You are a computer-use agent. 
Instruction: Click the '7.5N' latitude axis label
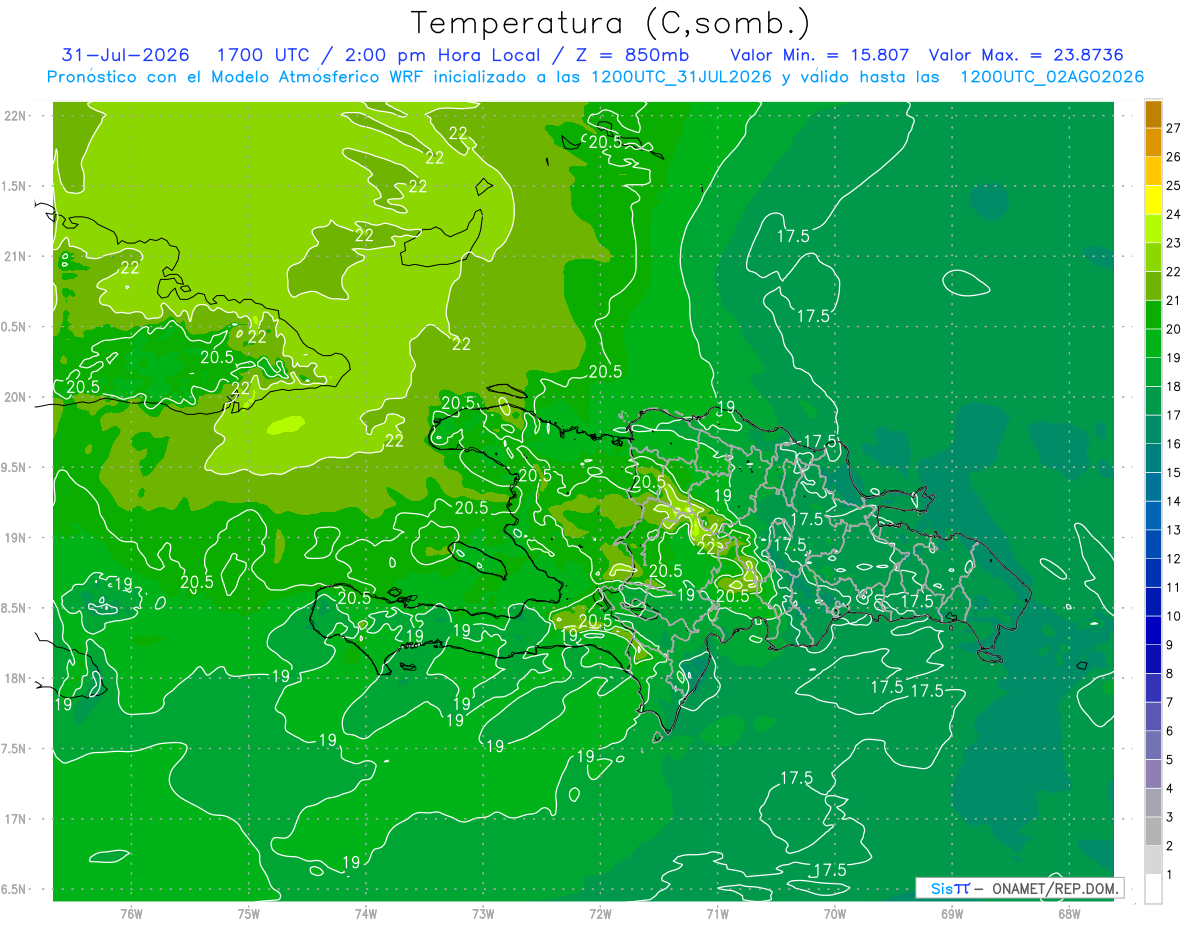click(x=15, y=749)
